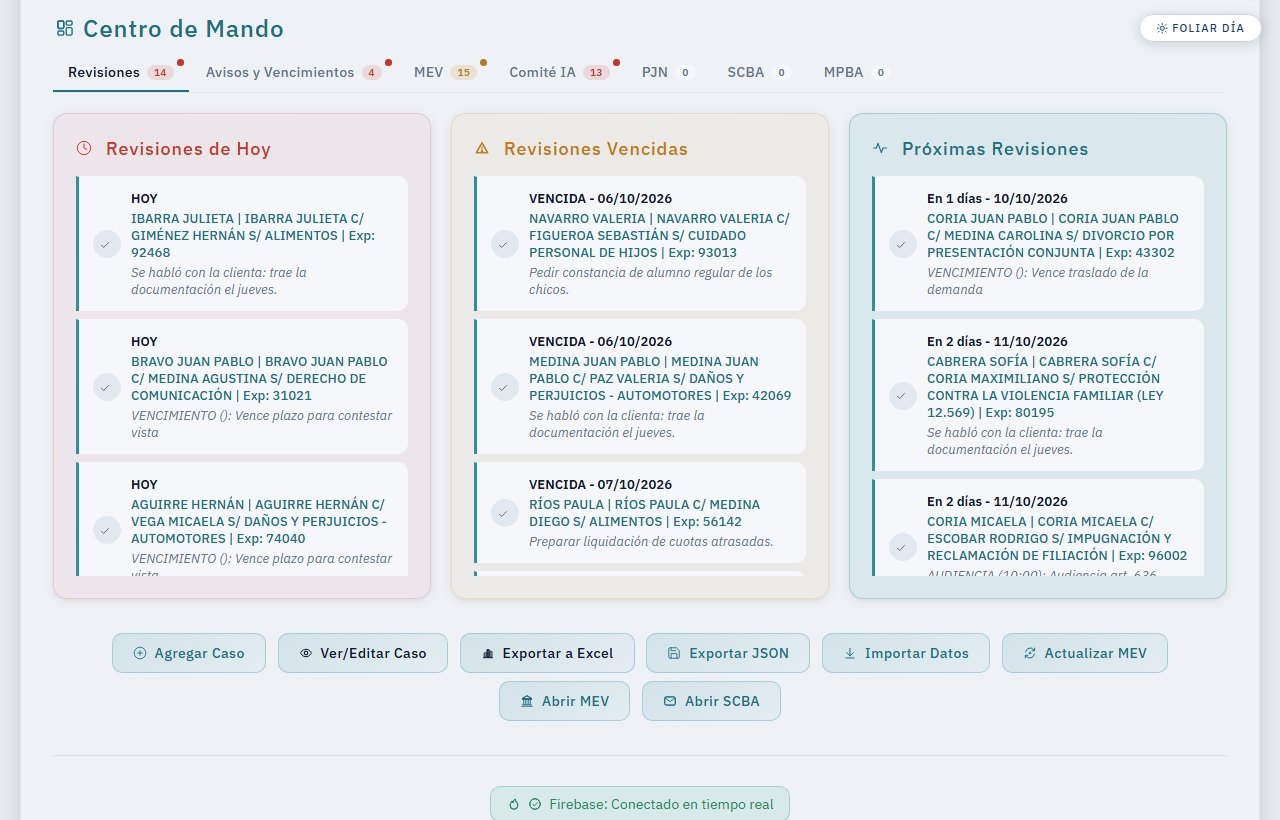
Task: Click the Firebase connection status badge
Action: (x=640, y=803)
